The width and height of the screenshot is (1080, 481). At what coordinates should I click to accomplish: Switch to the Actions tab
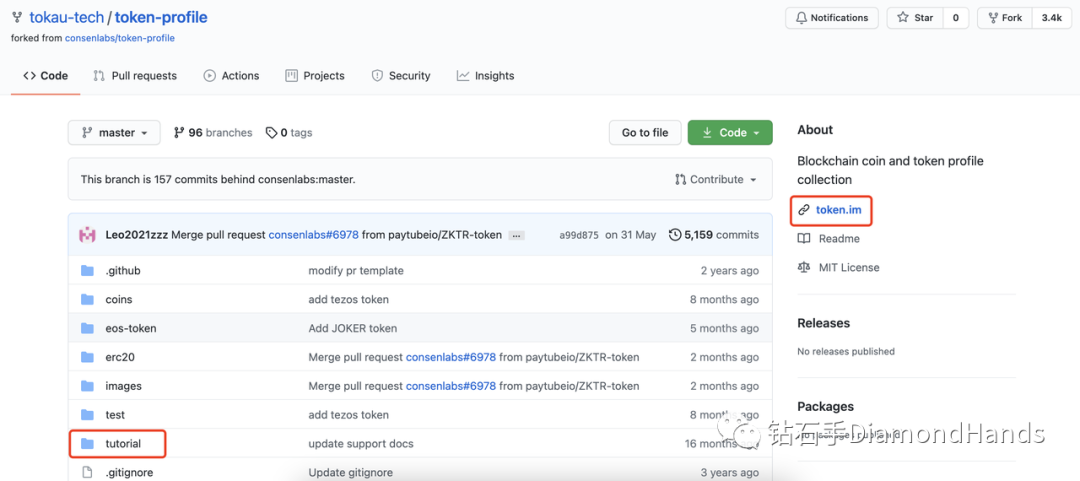click(231, 76)
